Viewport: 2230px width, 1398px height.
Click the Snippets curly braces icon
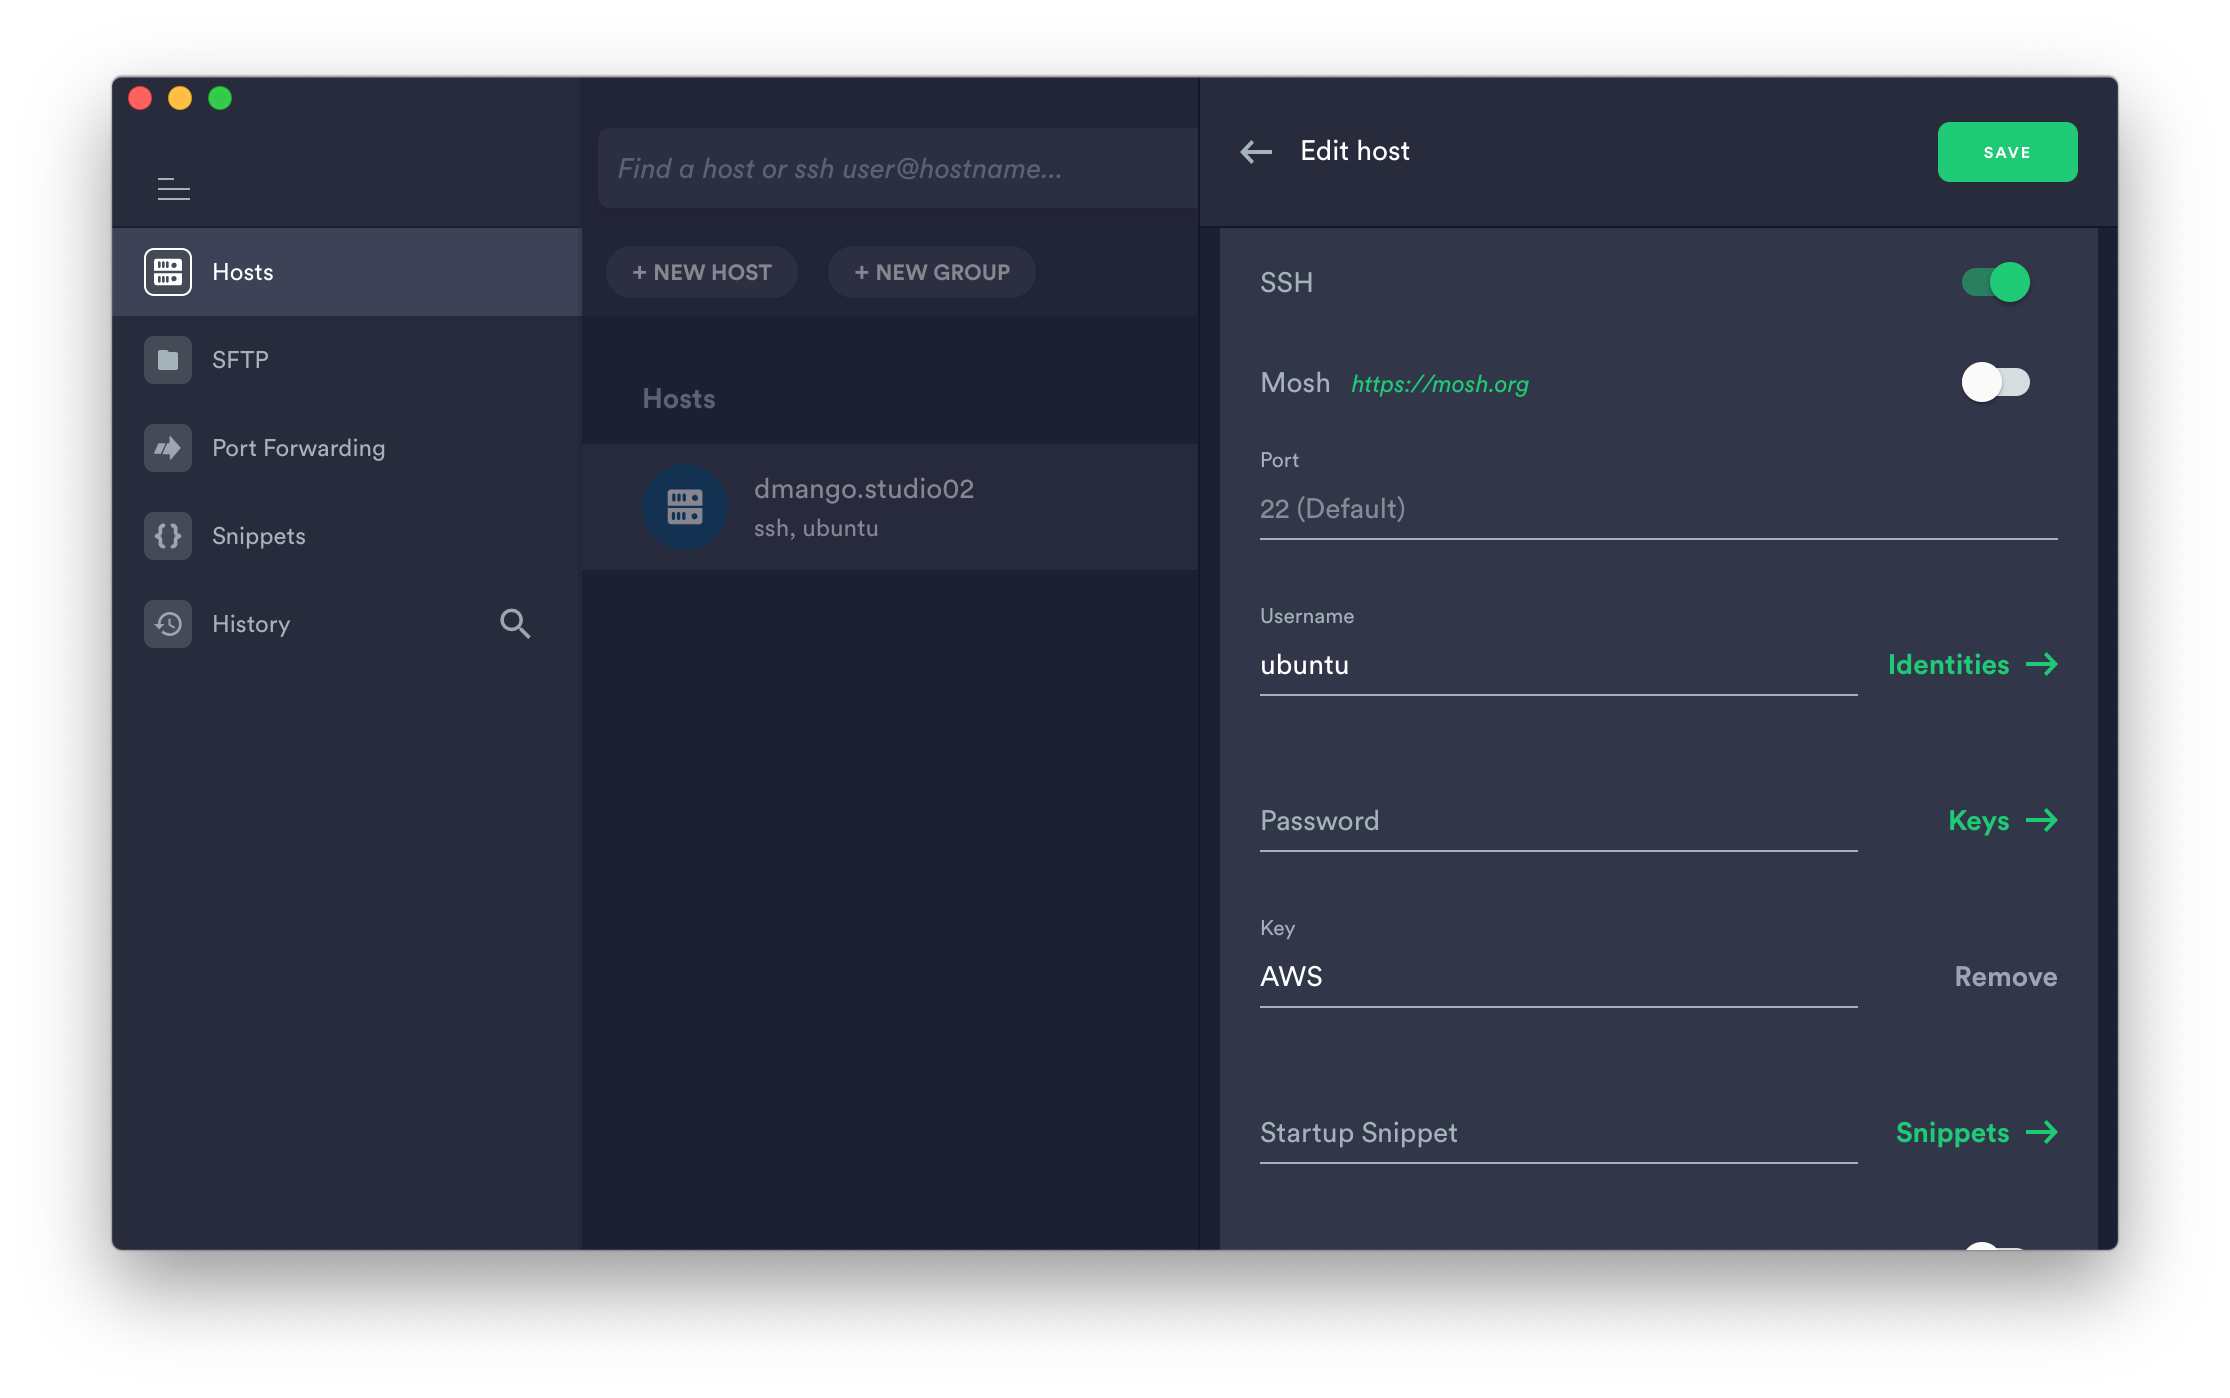pos(168,536)
